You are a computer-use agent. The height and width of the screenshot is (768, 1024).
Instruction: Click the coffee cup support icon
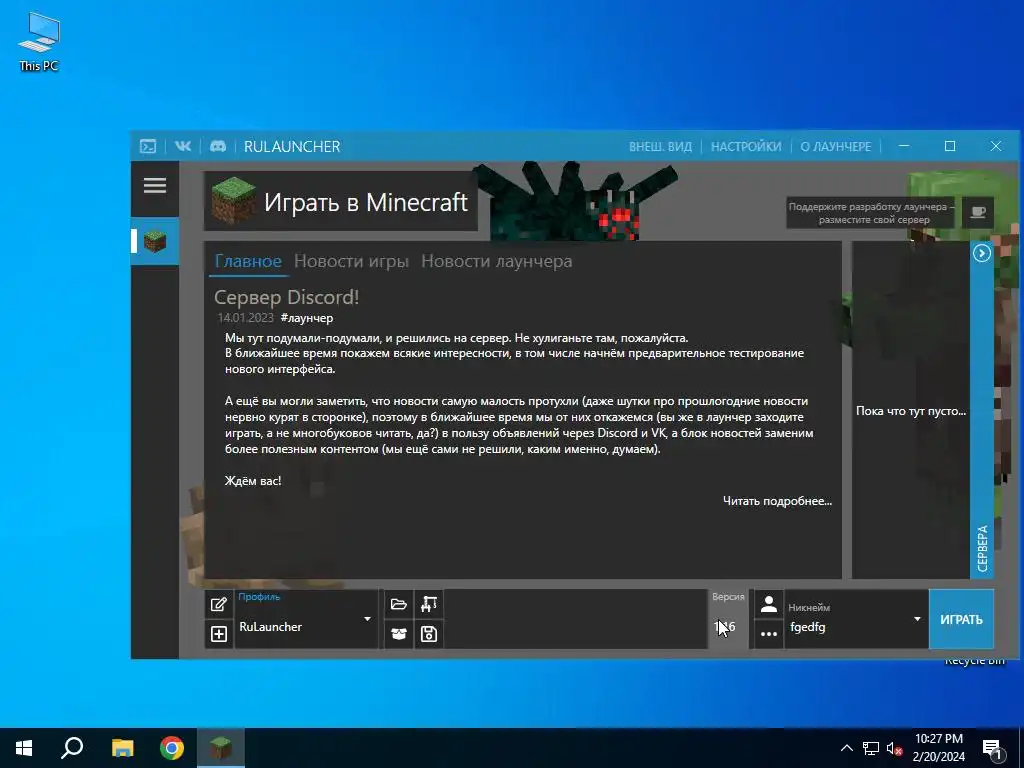[x=978, y=213]
